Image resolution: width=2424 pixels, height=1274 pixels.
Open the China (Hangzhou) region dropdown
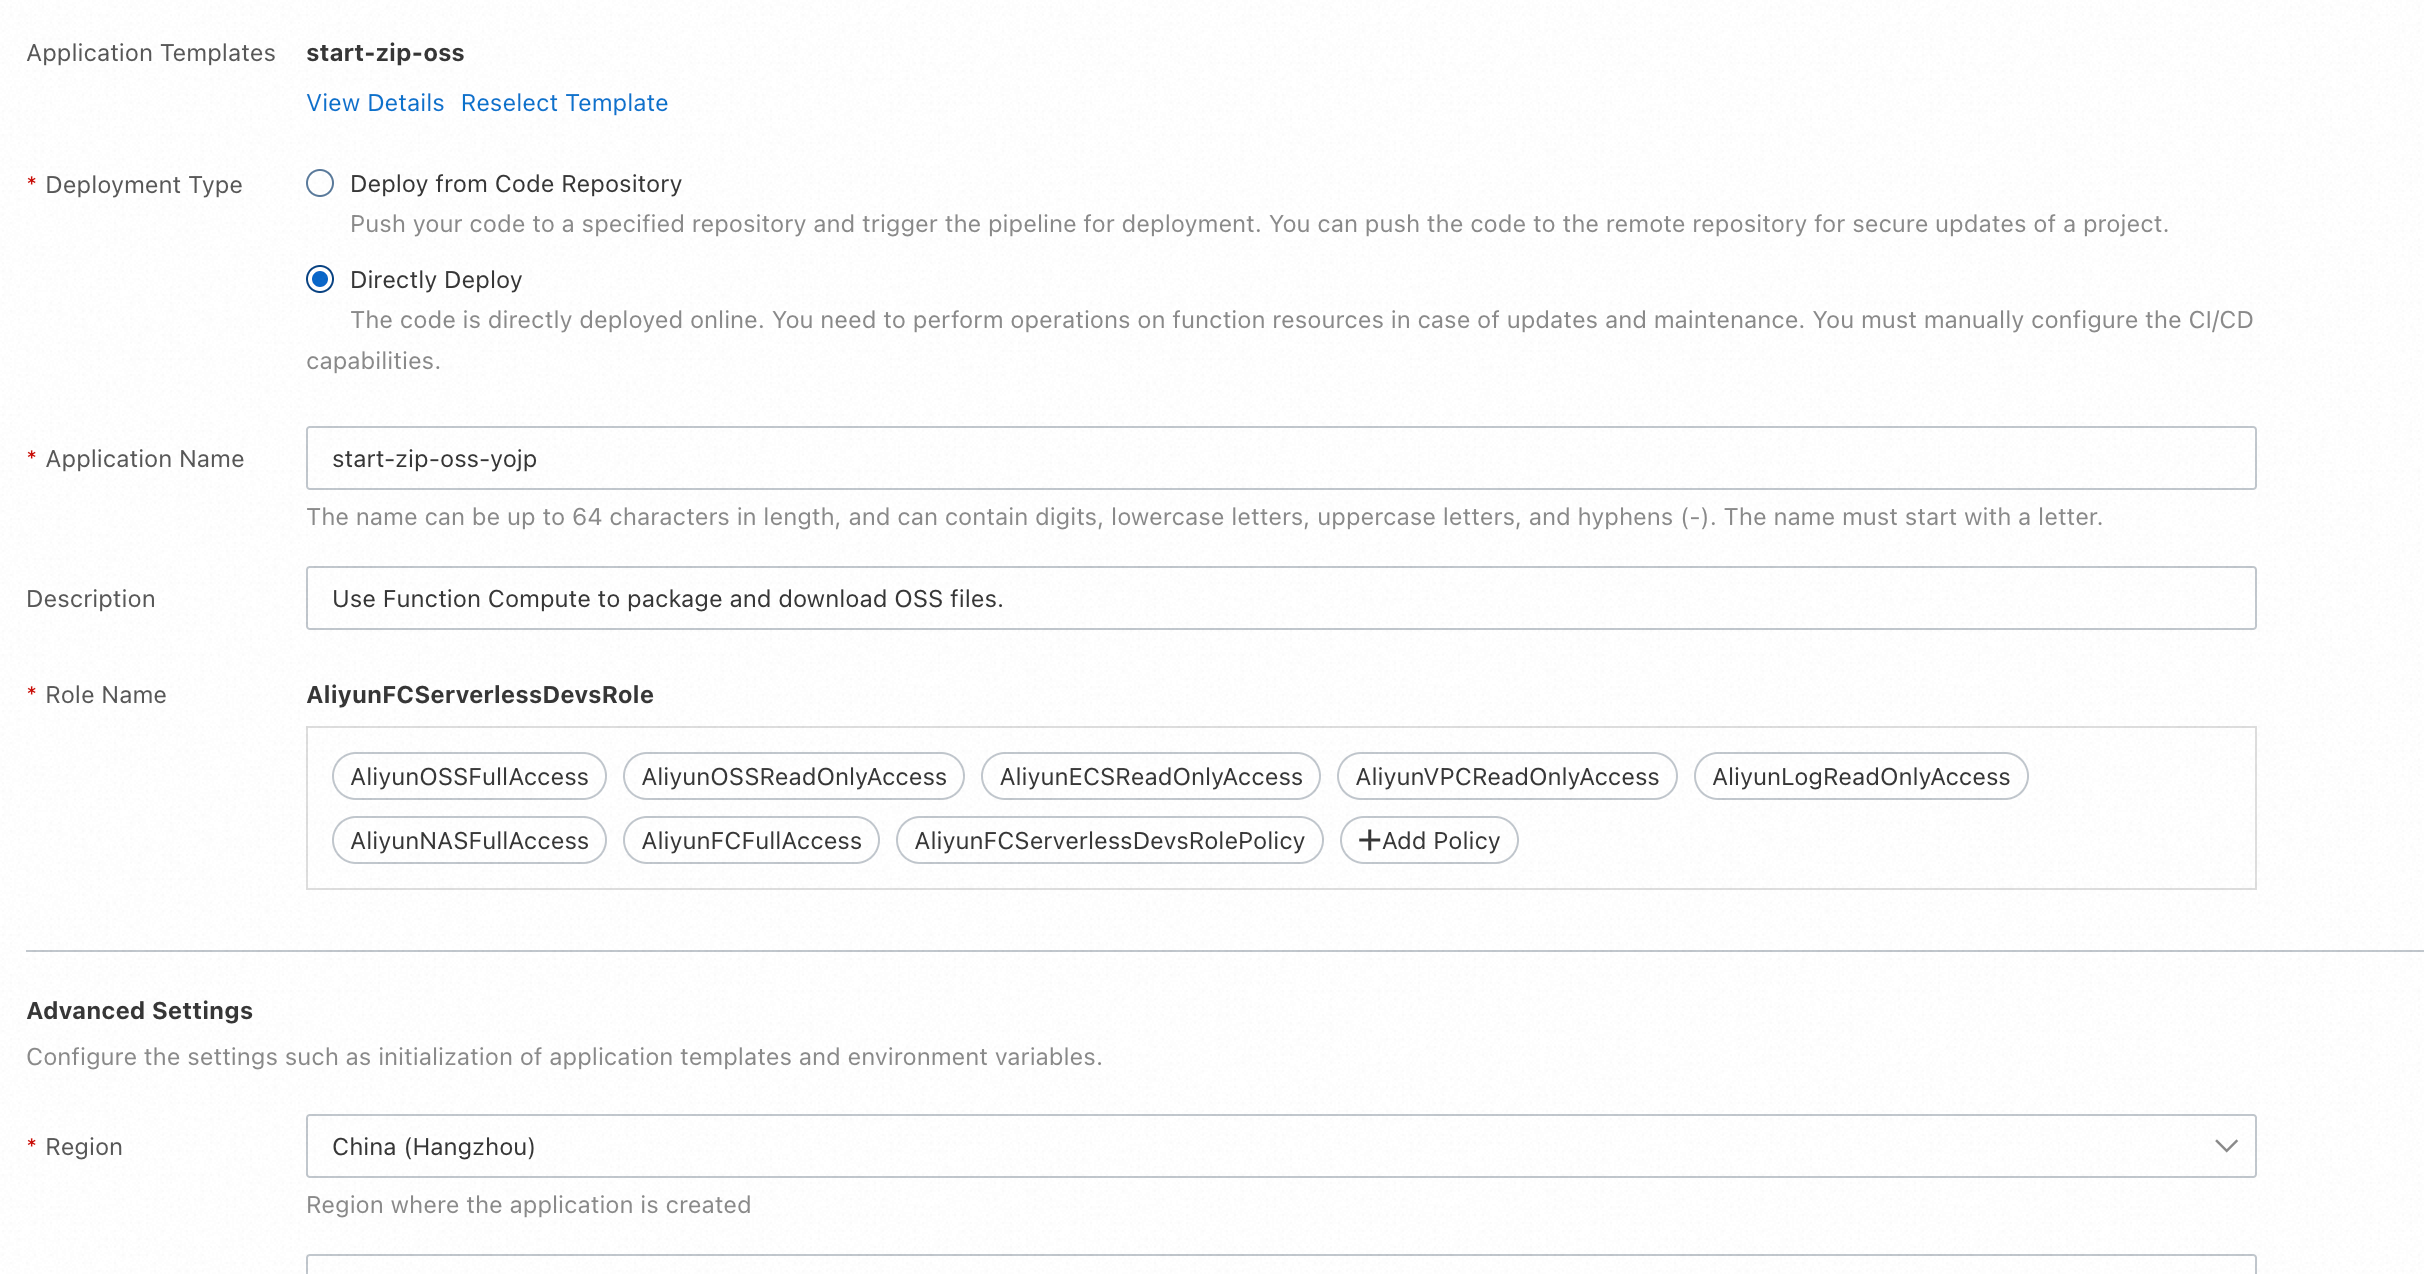tap(1280, 1146)
